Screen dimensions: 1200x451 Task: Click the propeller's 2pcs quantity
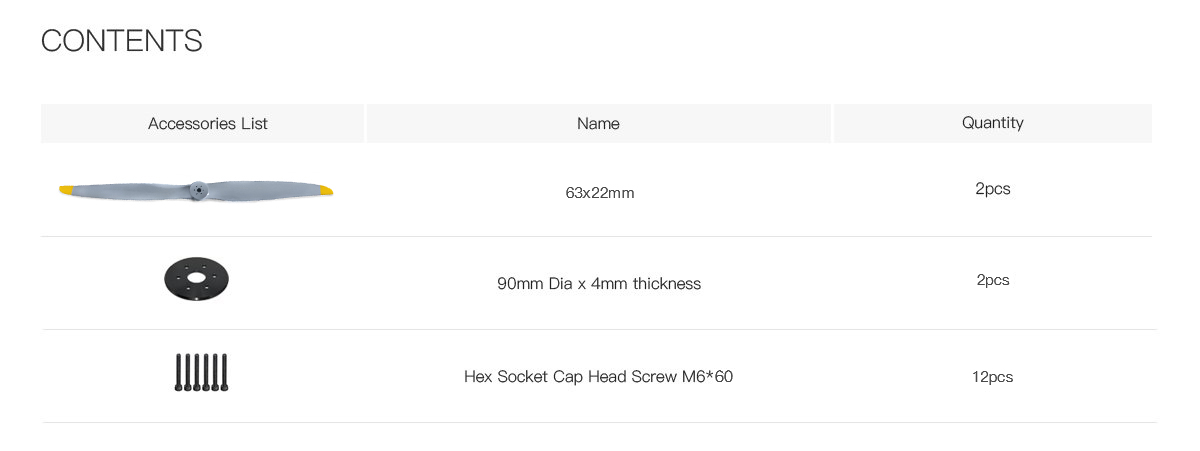993,189
